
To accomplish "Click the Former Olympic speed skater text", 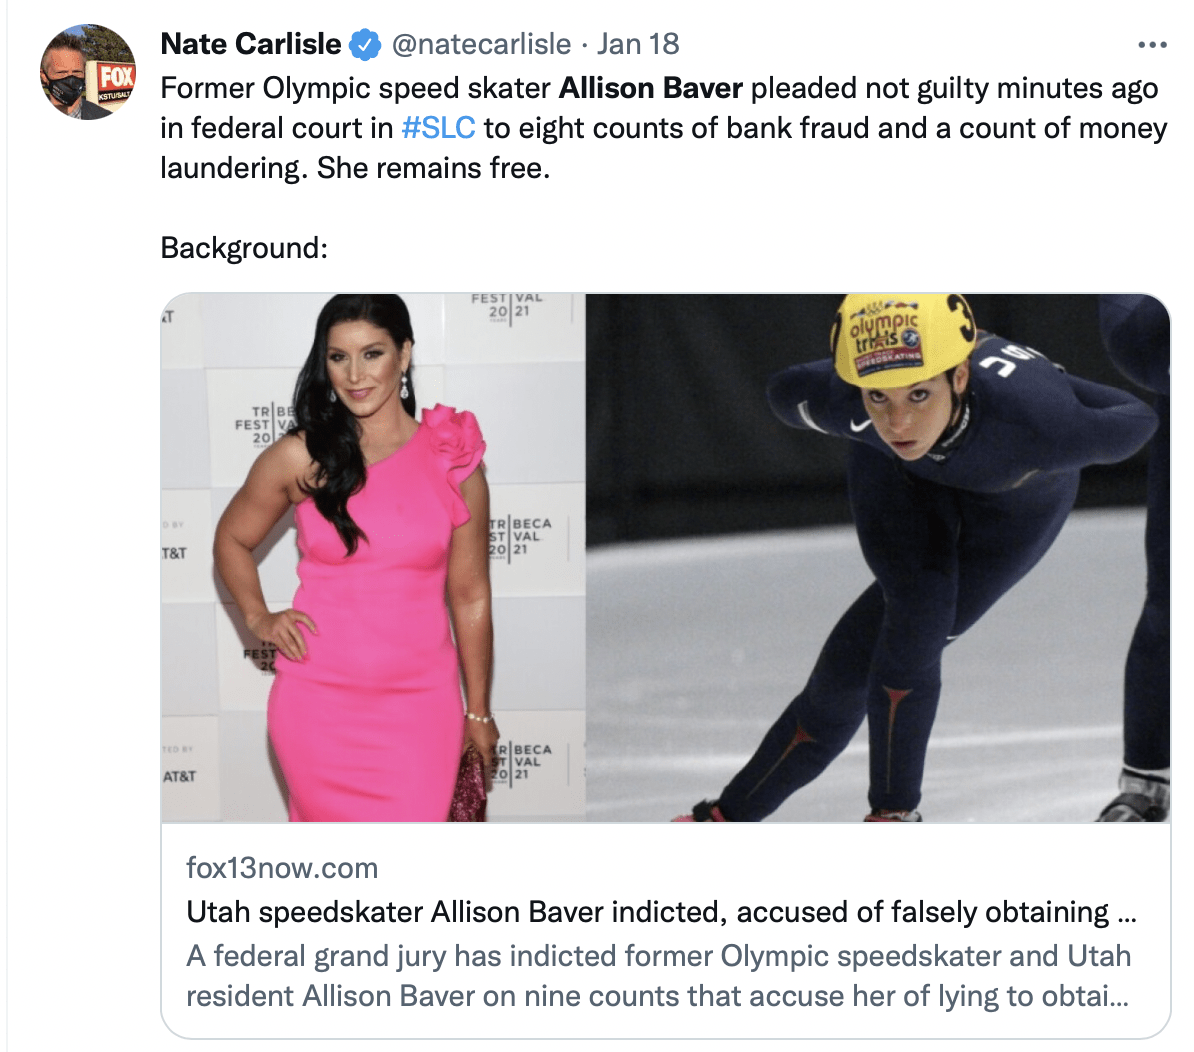I will (x=355, y=88).
